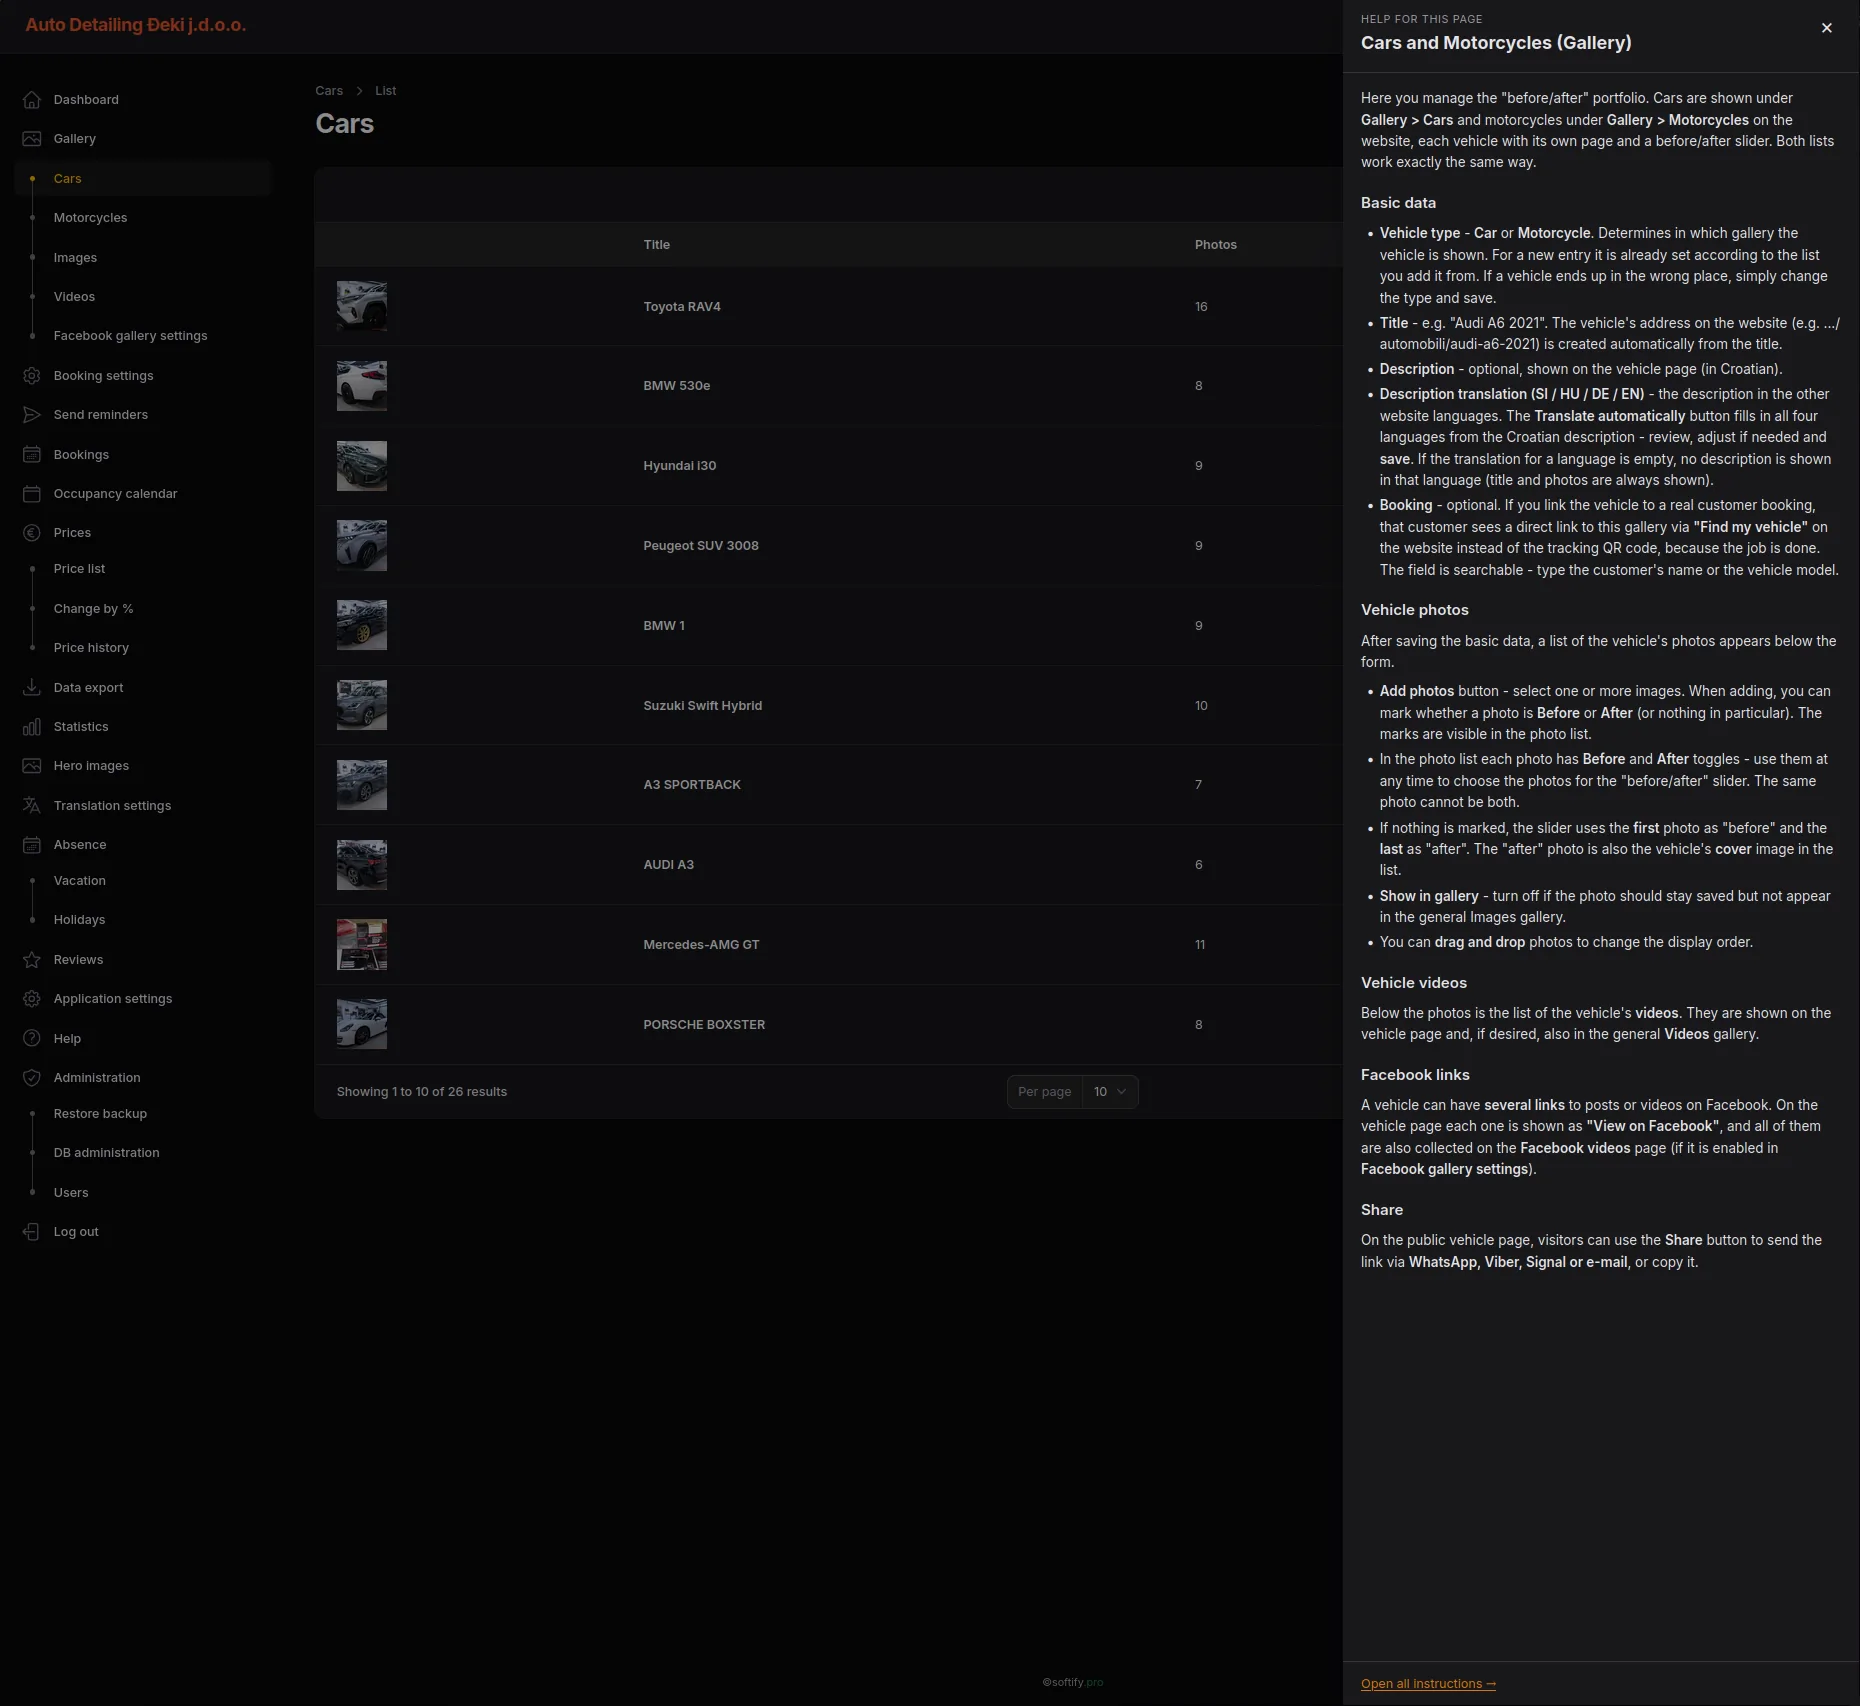Click the Translation settings language icon
The height and width of the screenshot is (1706, 1860).
(32, 806)
